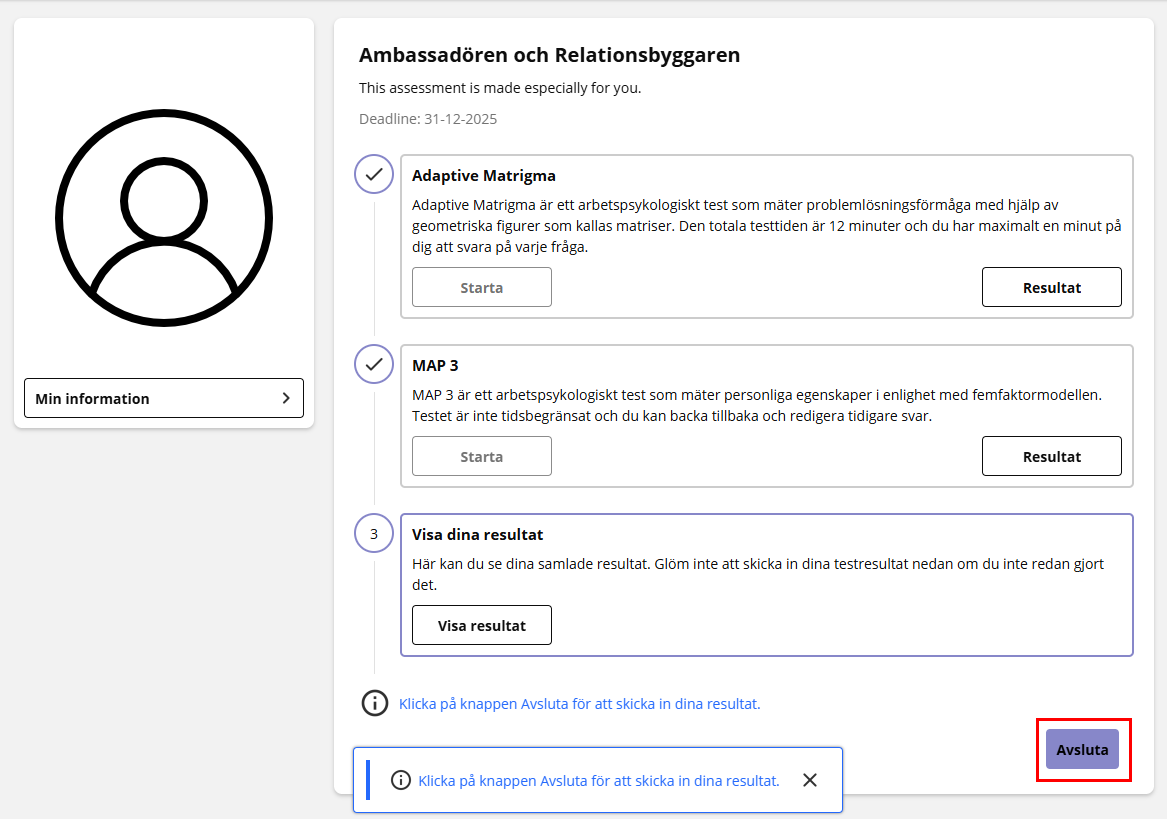Click the MAP 3 completed checkmark icon

[x=374, y=364]
